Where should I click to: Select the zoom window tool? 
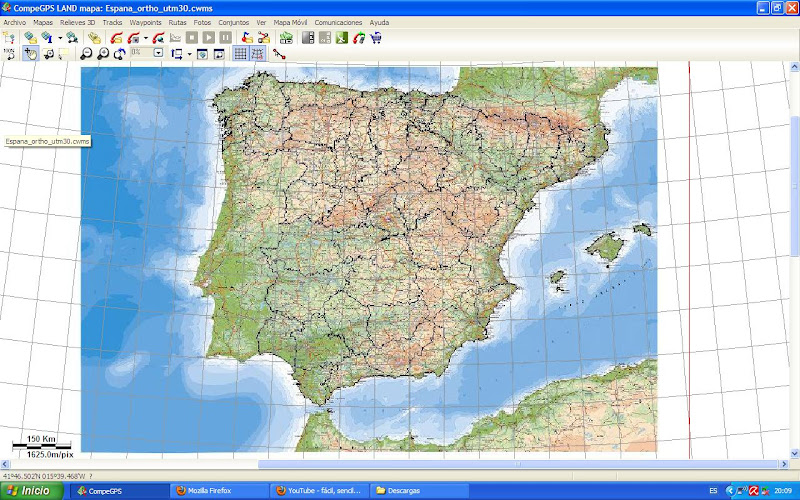48,53
